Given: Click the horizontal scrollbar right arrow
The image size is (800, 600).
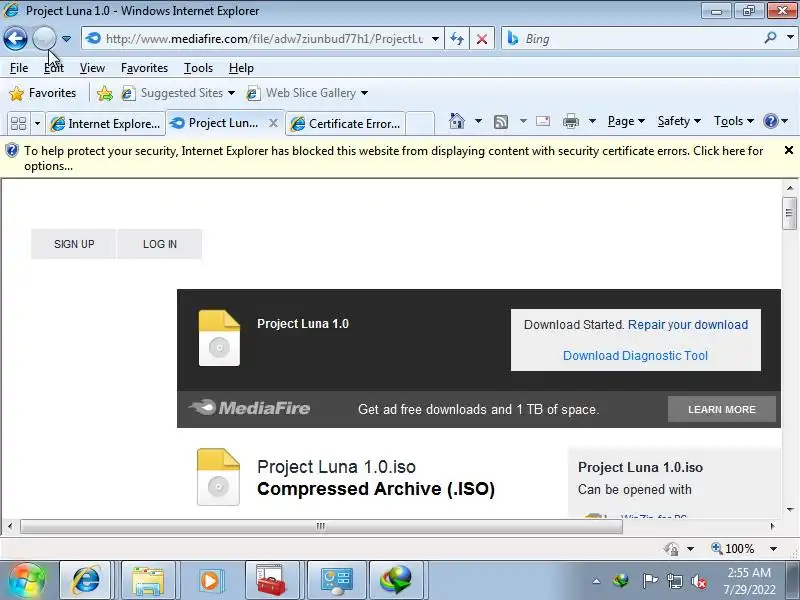Looking at the screenshot, I should coord(772,526).
